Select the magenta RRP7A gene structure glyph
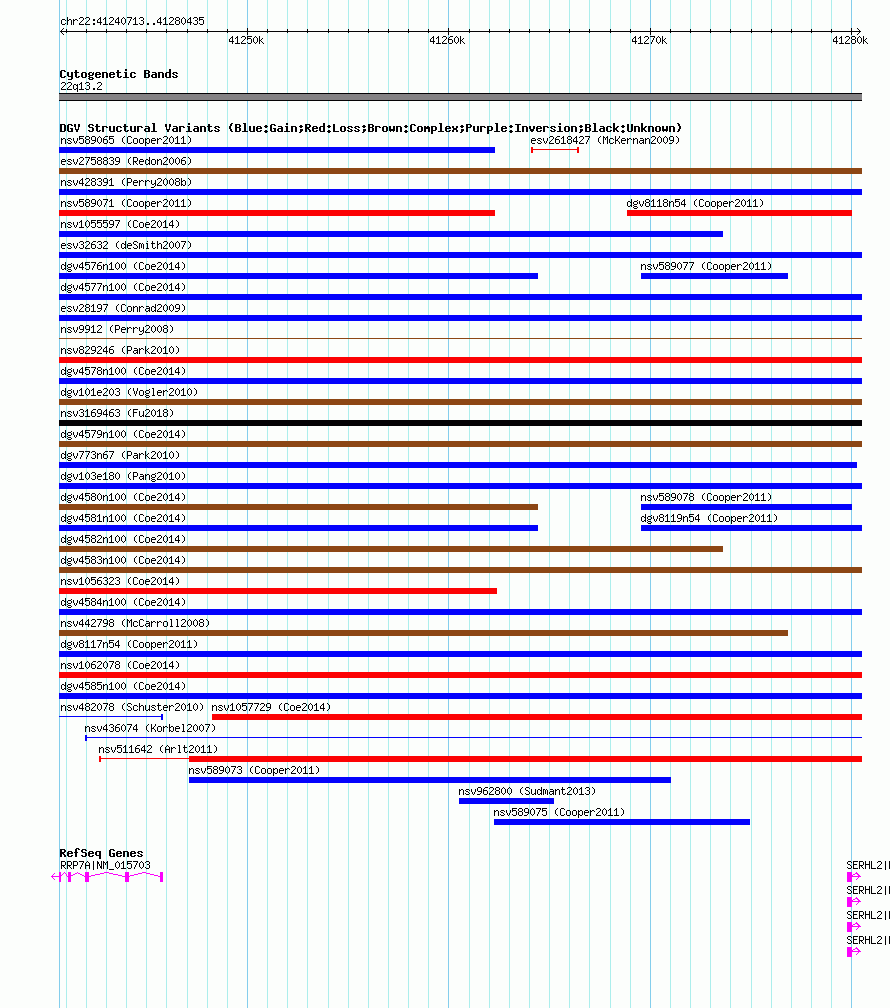Viewport: 890px width, 1008px height. coord(107,877)
